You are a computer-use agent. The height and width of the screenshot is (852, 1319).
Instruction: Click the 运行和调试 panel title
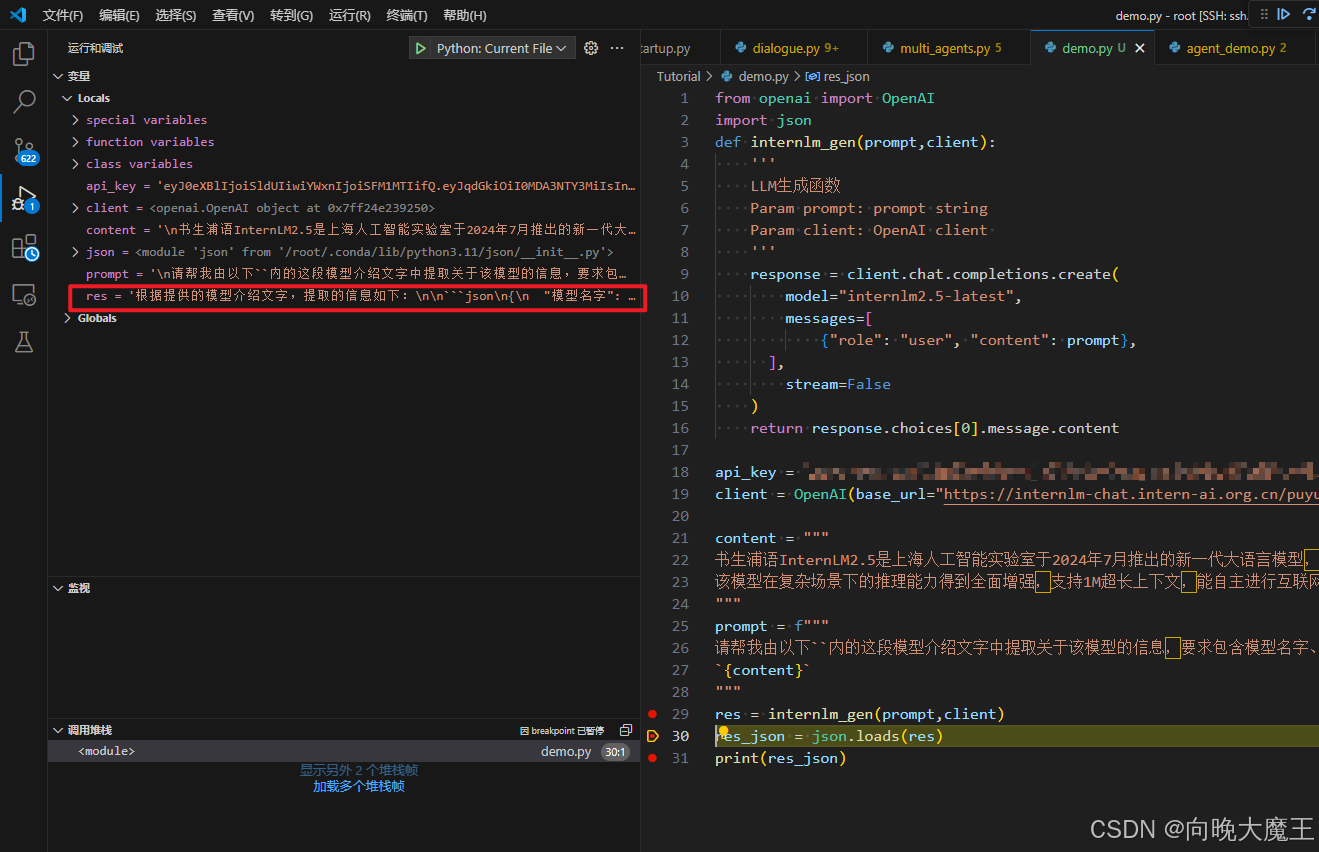pyautogui.click(x=96, y=48)
